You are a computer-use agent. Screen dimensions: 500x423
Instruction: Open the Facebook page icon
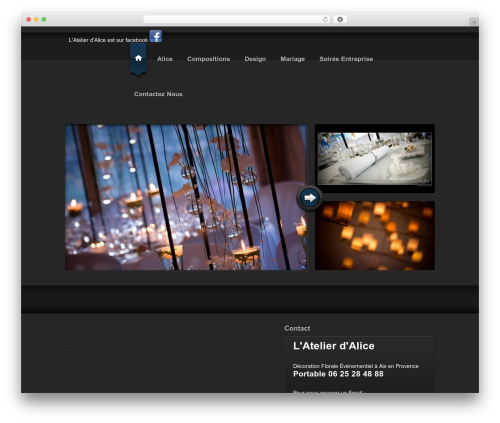coord(155,36)
